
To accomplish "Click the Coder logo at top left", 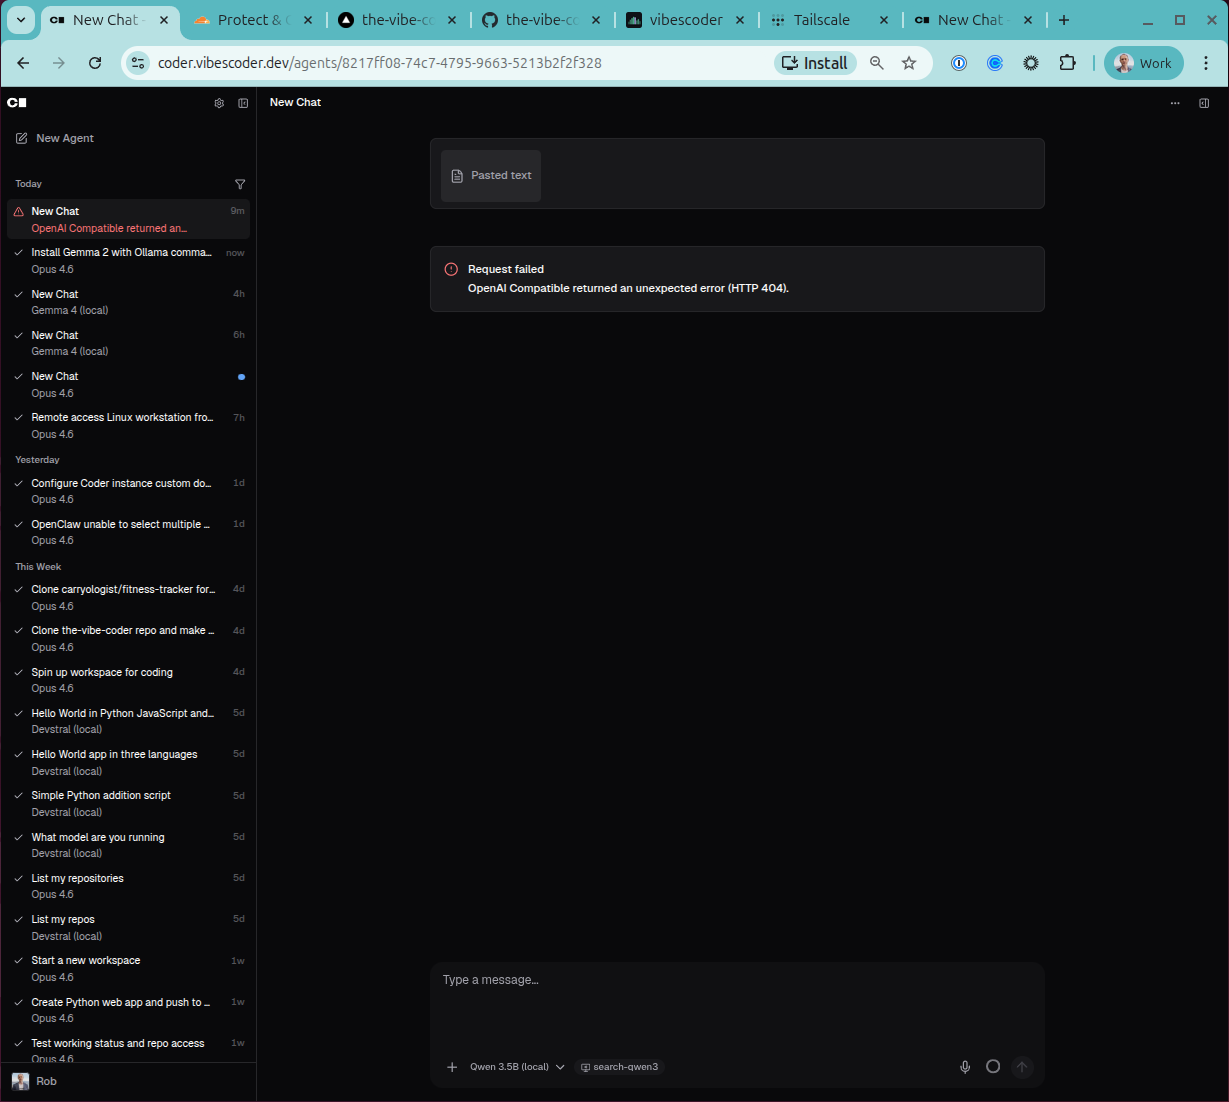I will point(17,102).
